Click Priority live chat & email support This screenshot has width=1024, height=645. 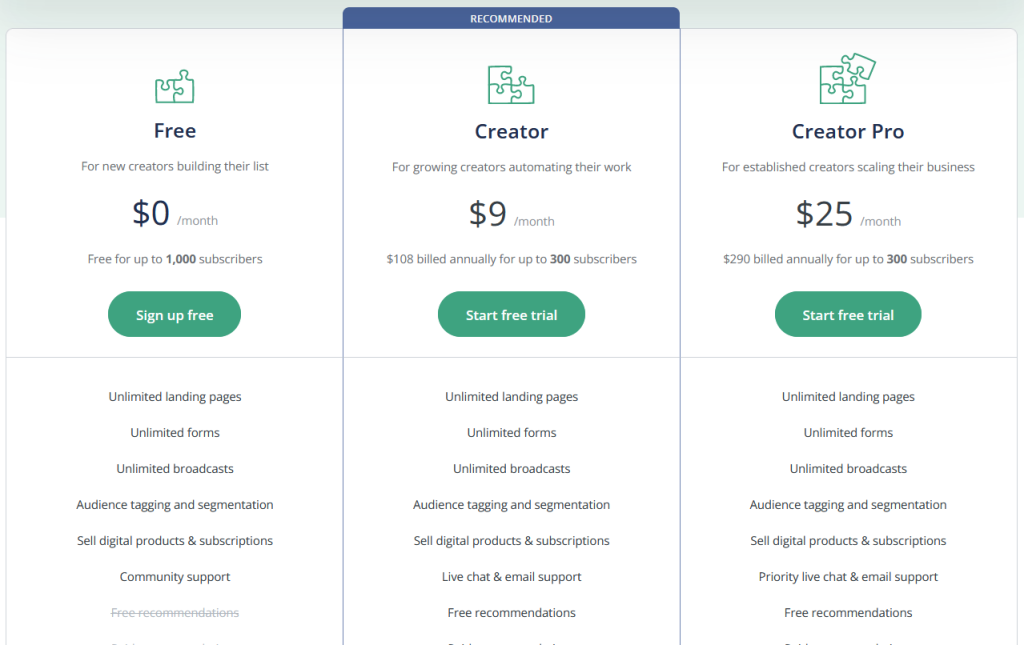click(848, 576)
